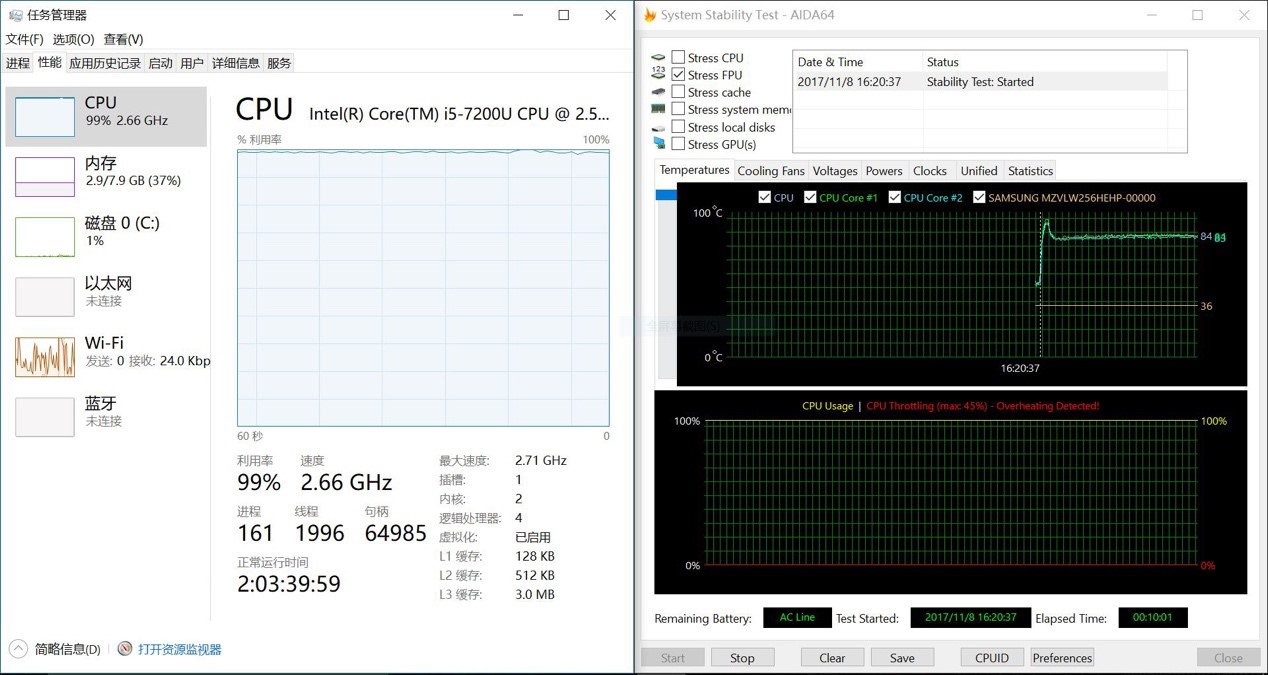Image resolution: width=1268 pixels, height=675 pixels.
Task: Click the 2.66 GHz speed value
Action: 346,482
